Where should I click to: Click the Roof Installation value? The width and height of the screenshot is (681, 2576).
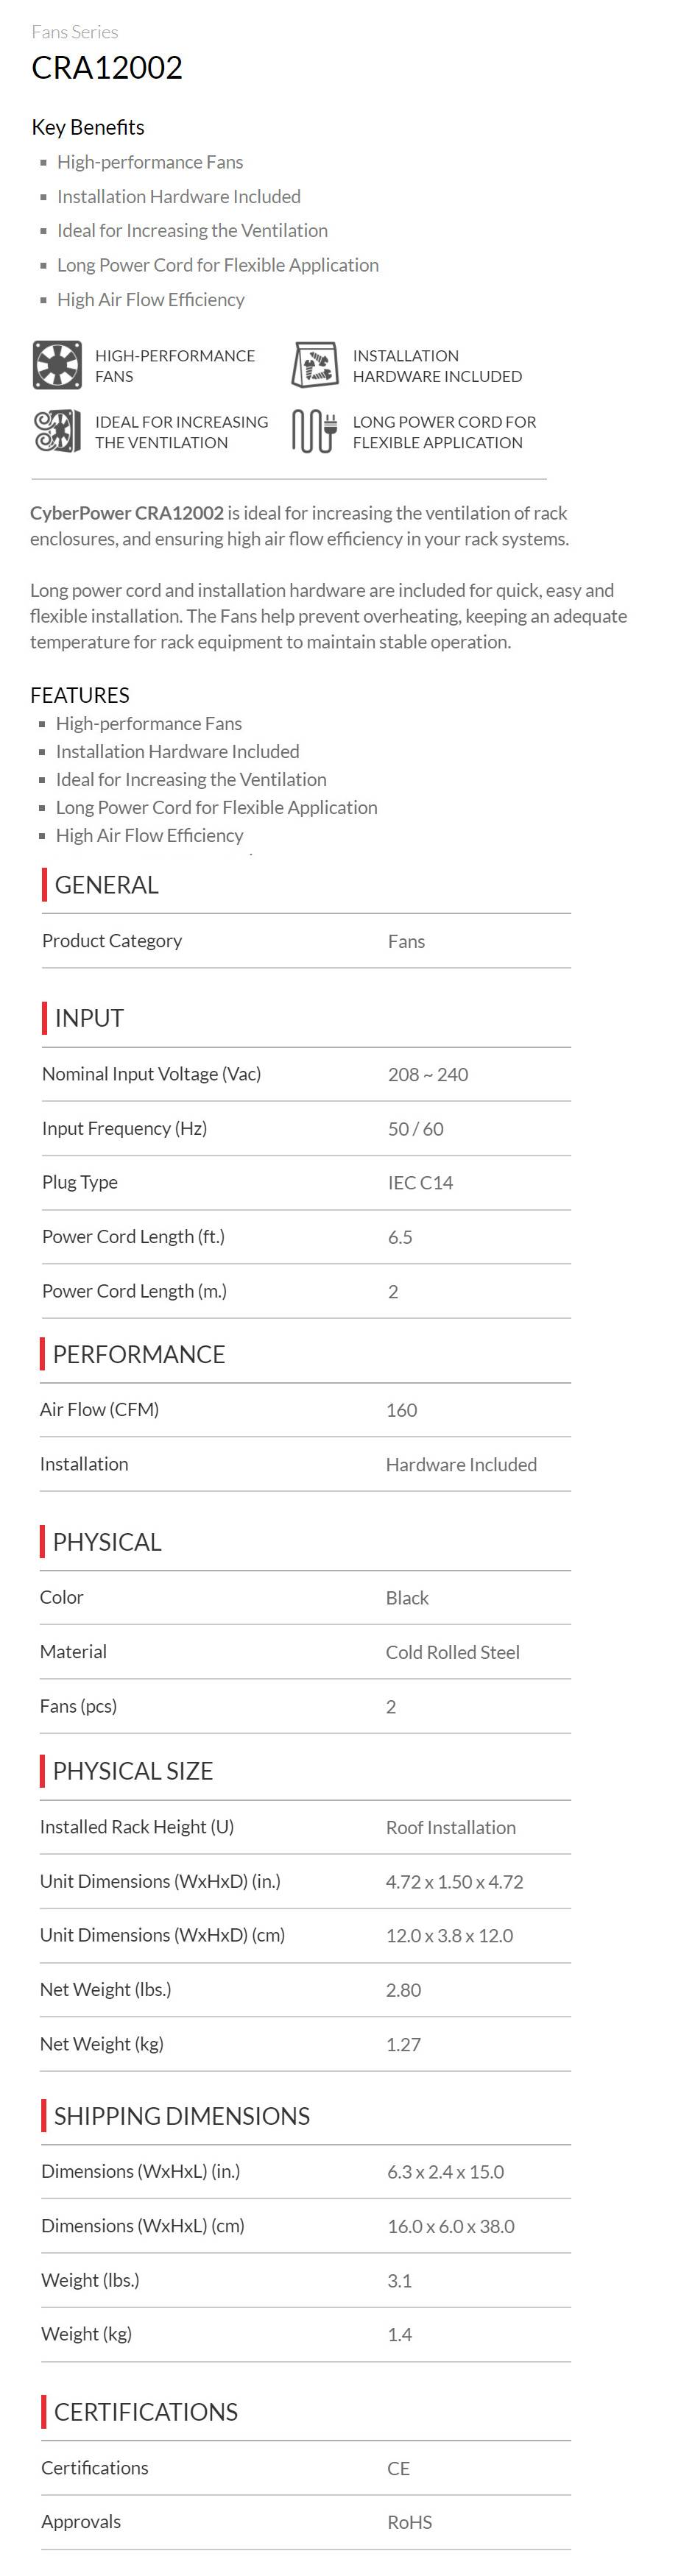(450, 1827)
